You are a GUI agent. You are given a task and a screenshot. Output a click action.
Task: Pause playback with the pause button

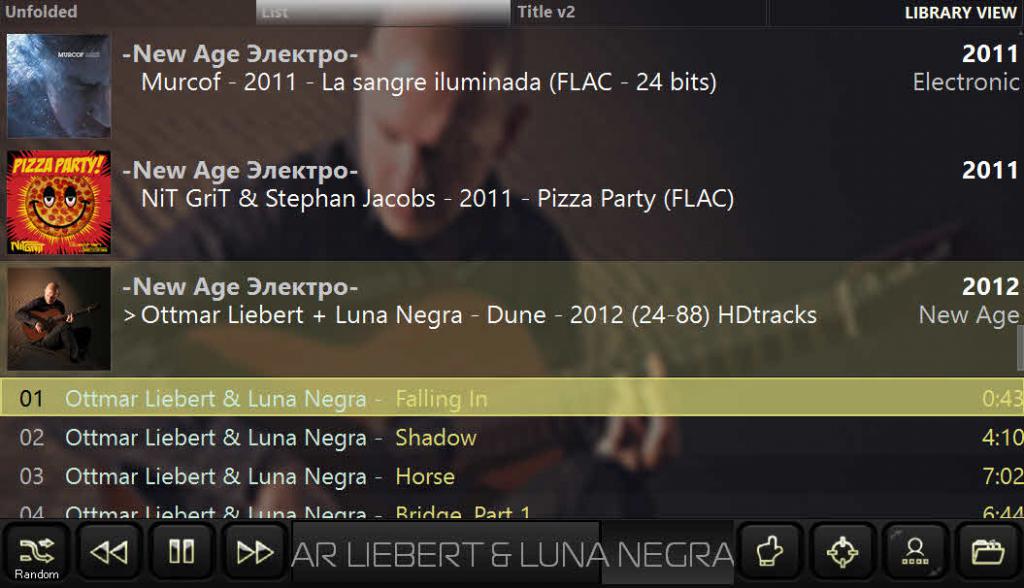click(x=182, y=553)
